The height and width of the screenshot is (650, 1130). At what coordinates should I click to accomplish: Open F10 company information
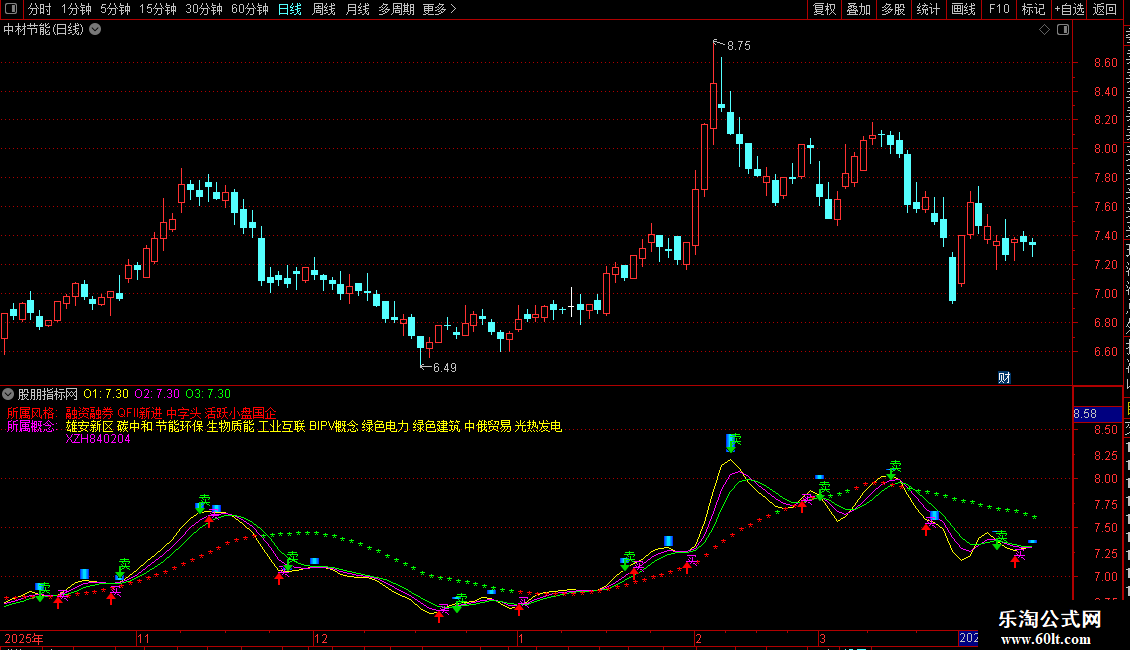(x=999, y=9)
